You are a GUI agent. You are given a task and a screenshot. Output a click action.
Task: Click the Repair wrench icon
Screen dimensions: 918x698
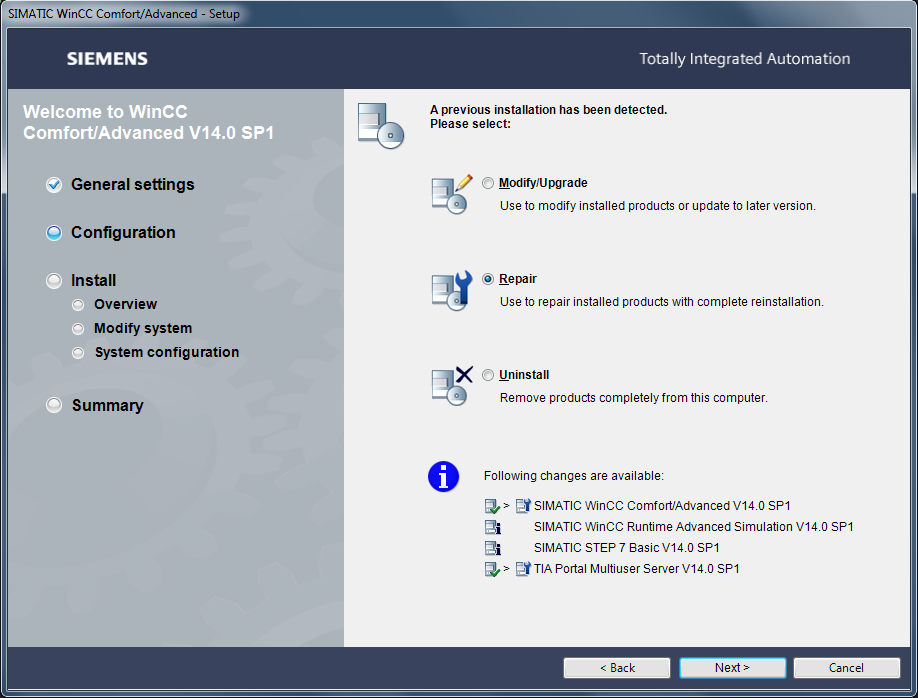(x=451, y=290)
